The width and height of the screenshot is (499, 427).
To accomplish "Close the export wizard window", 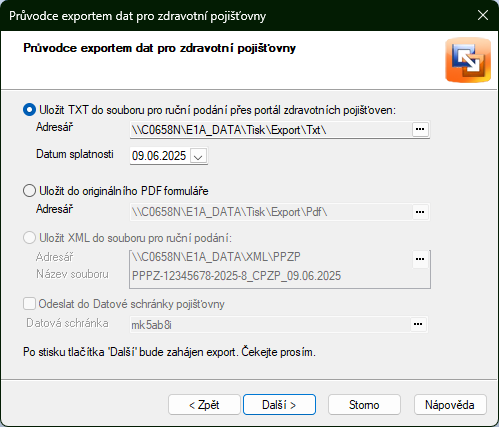I will [x=483, y=15].
